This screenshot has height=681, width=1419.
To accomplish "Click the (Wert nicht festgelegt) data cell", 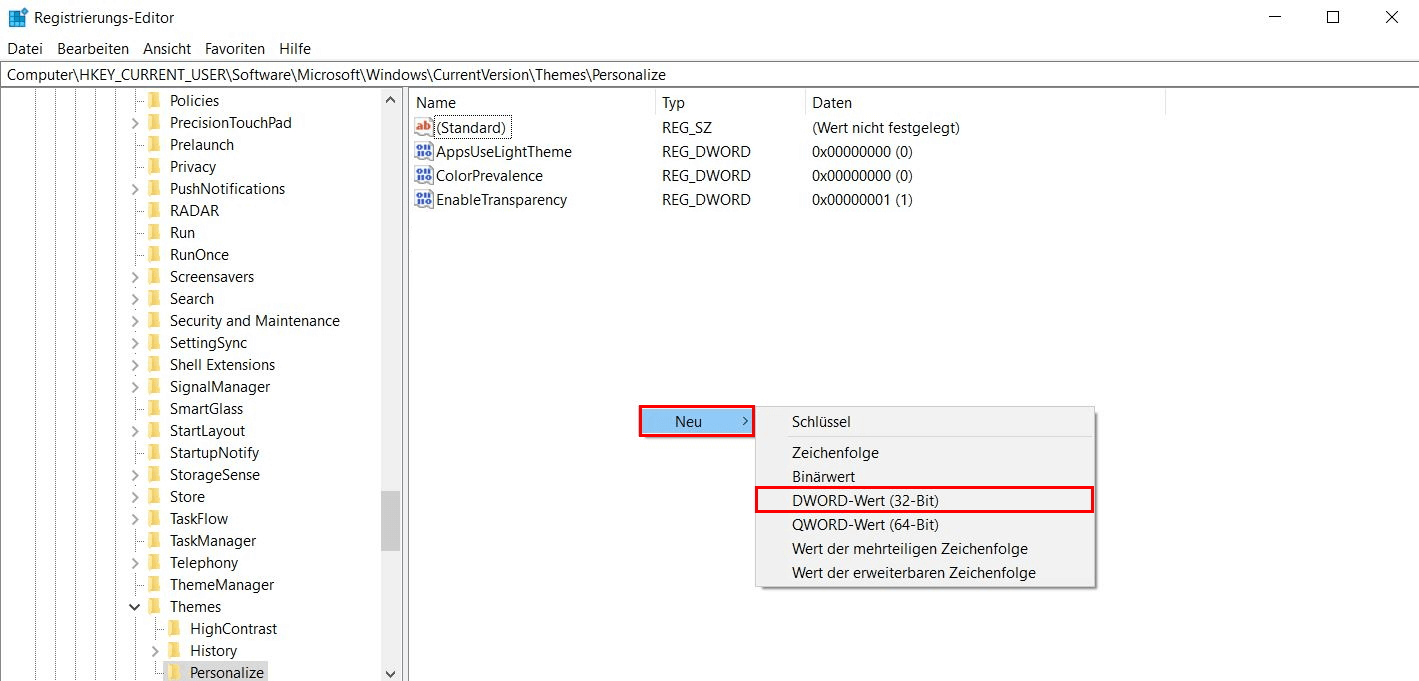I will [886, 127].
